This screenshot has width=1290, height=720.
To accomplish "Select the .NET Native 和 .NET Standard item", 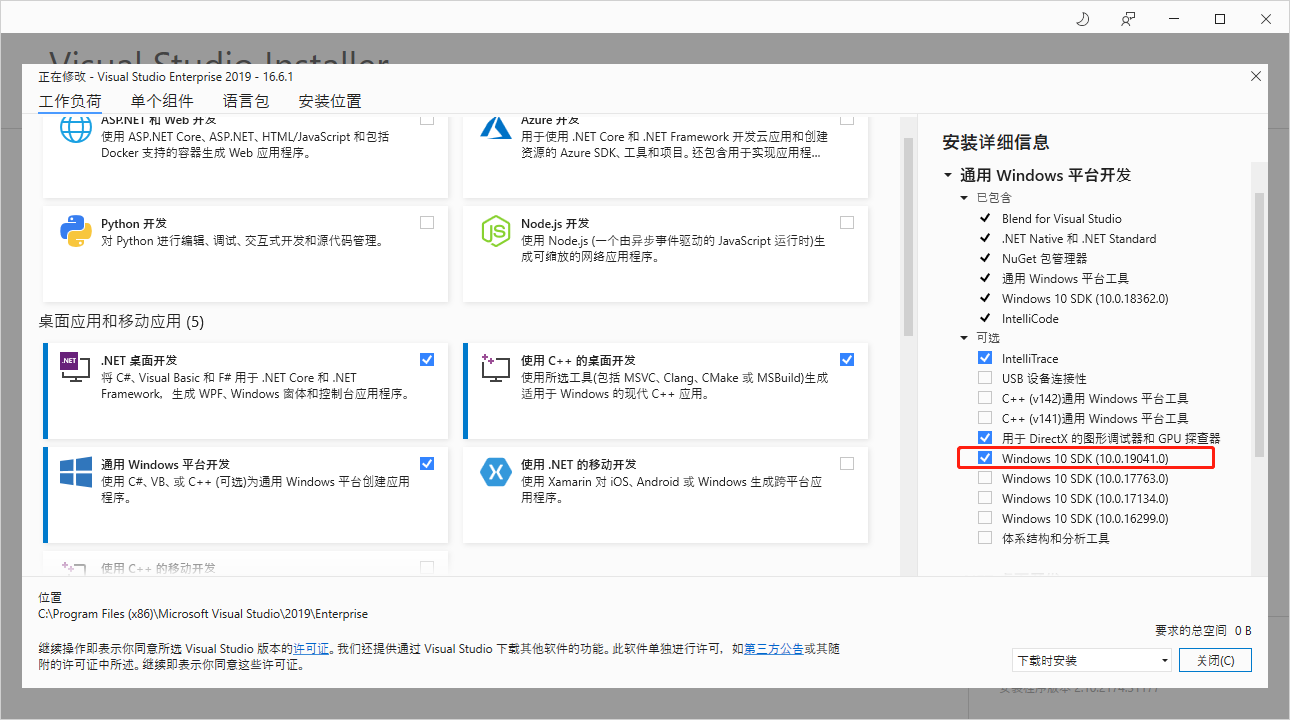I will point(1079,238).
